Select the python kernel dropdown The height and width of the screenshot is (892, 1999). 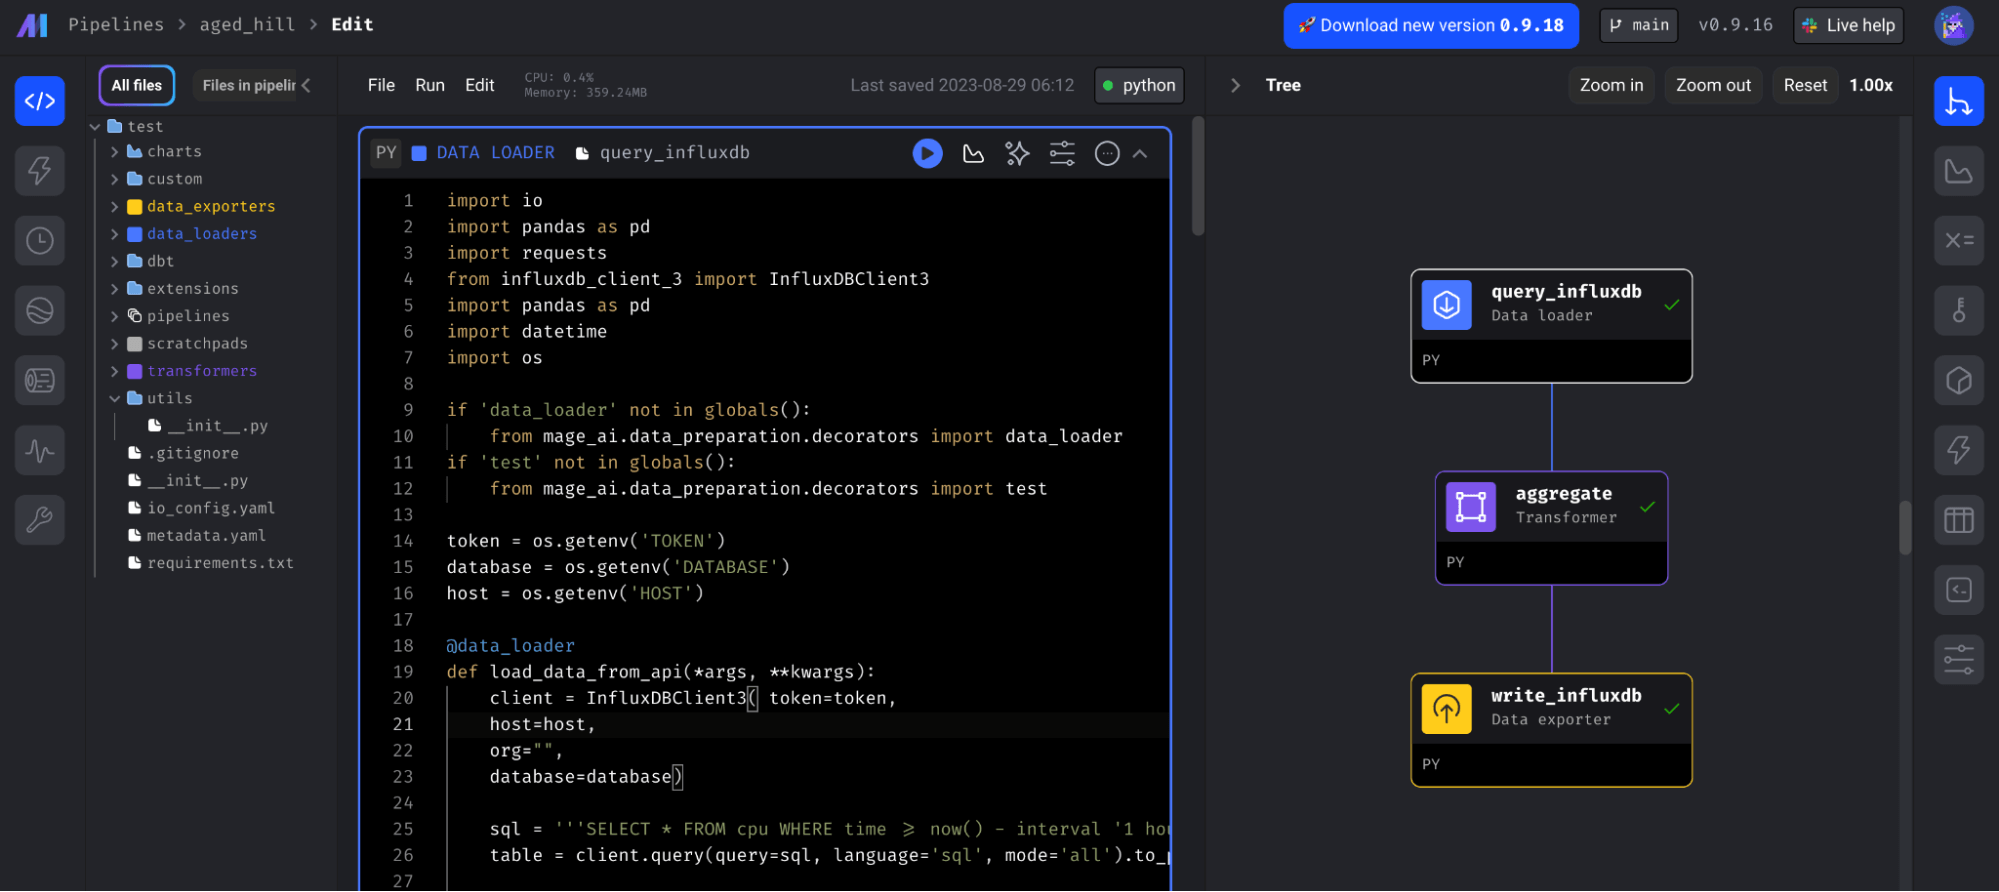(1139, 85)
